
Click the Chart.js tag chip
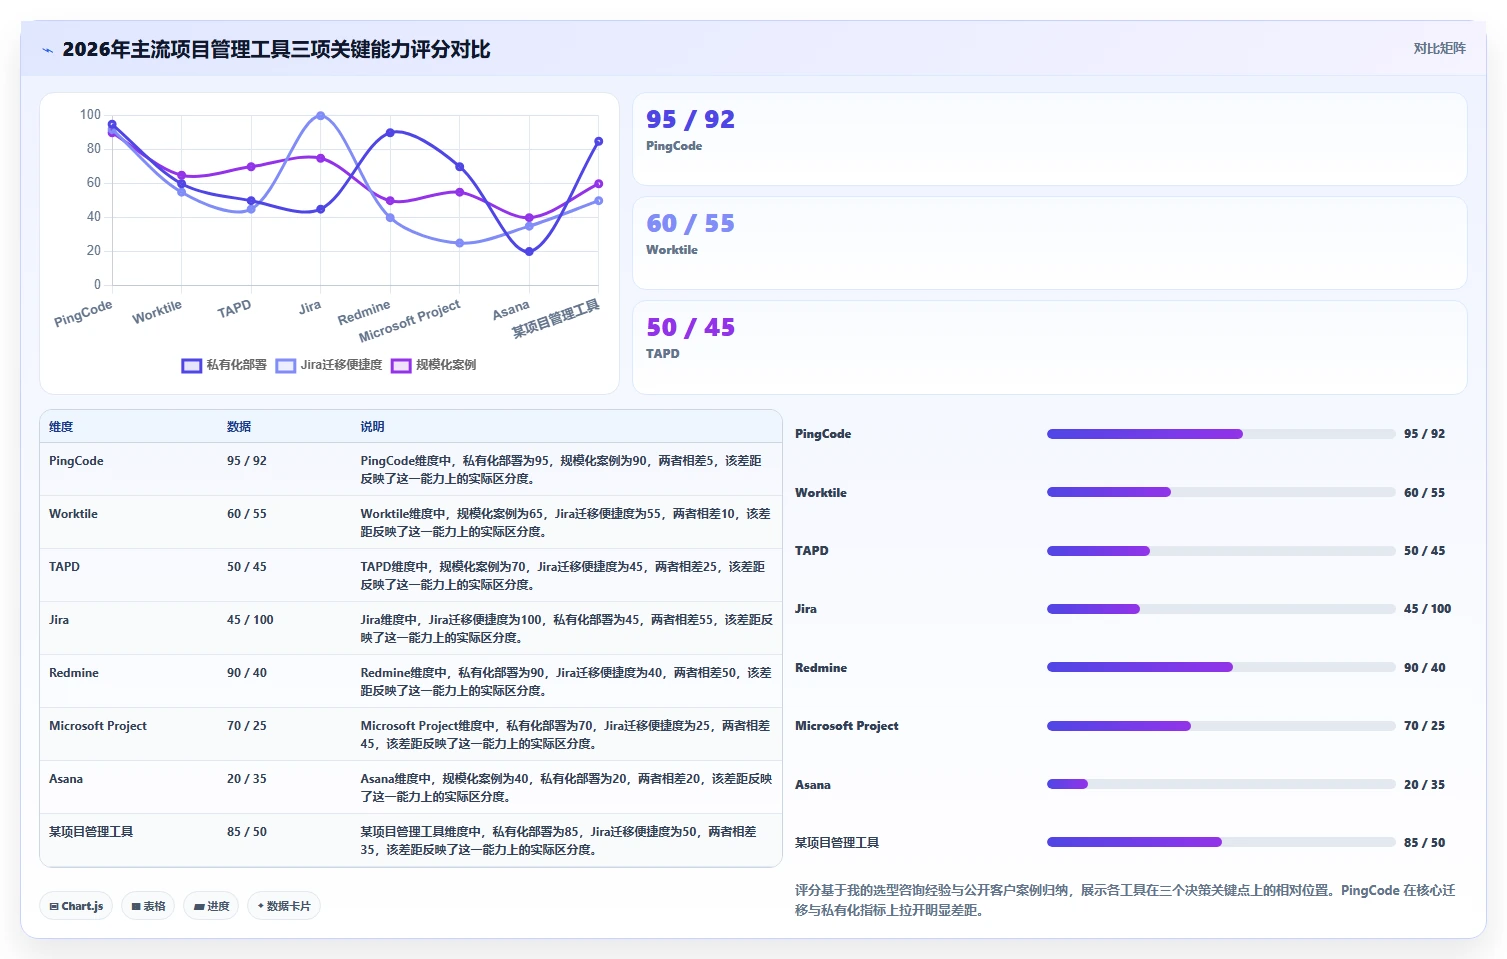tap(76, 906)
